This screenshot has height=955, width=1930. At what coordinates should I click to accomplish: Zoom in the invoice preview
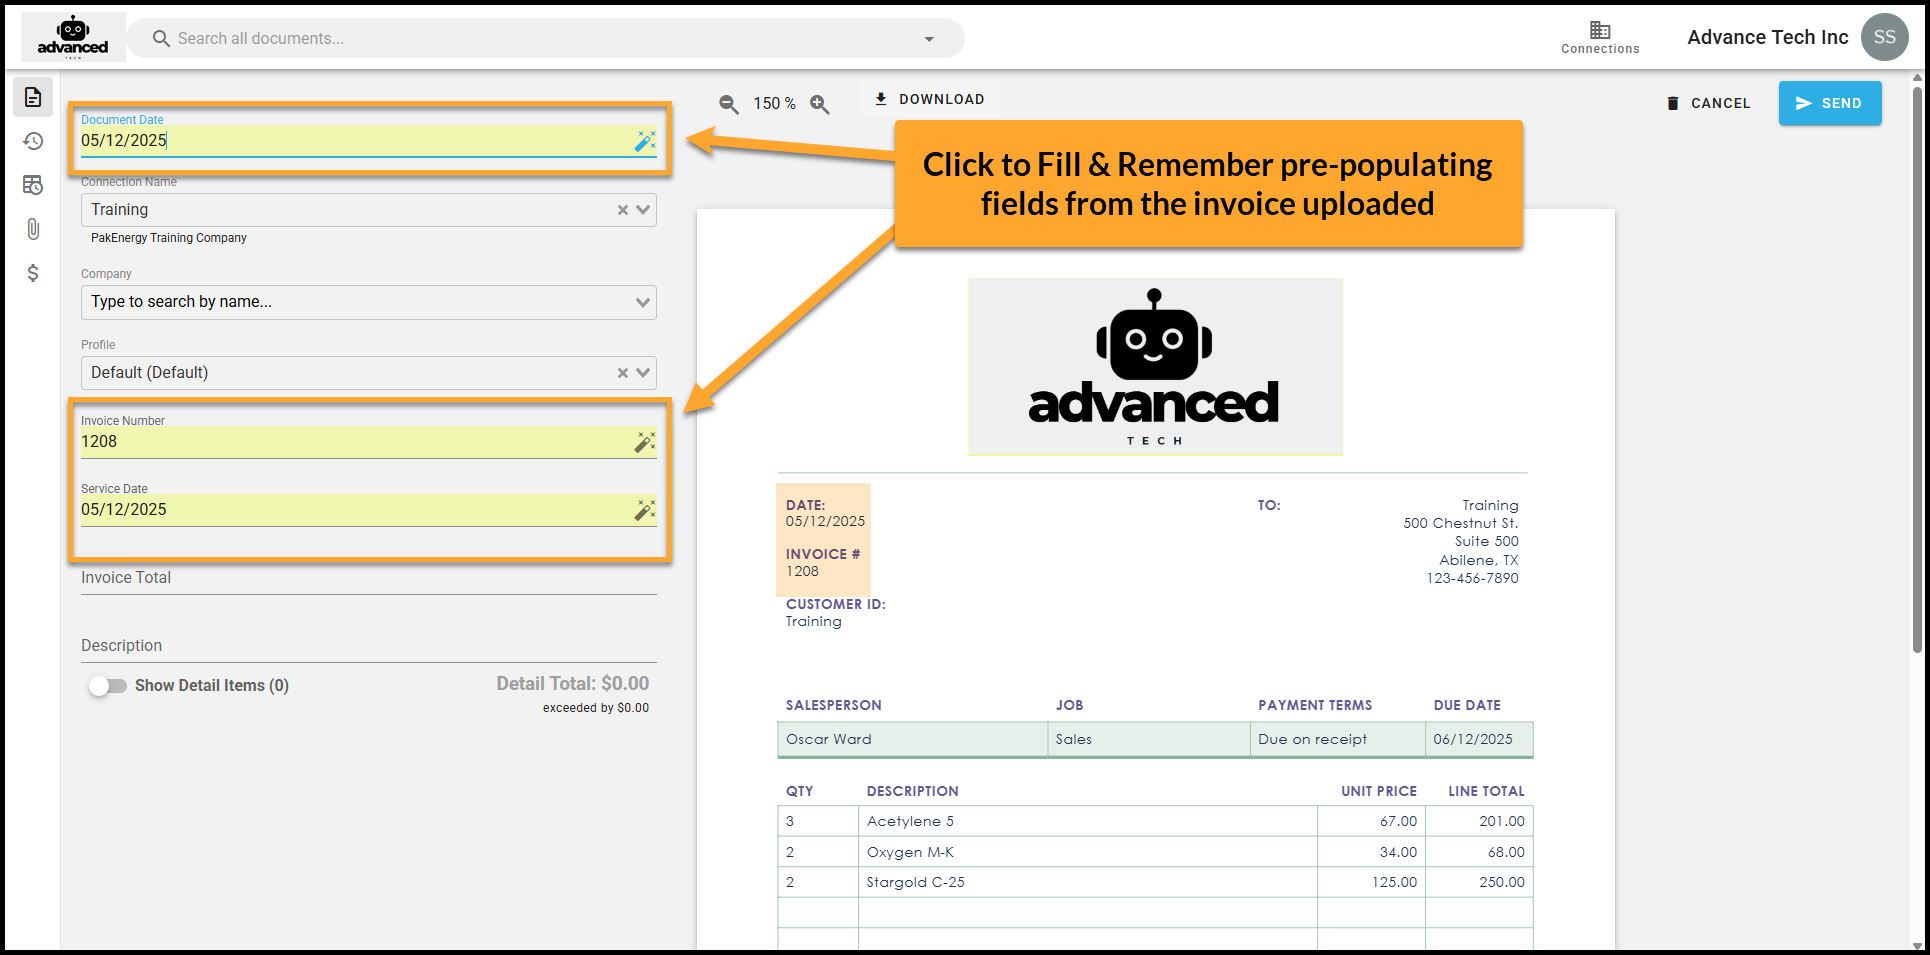click(820, 104)
